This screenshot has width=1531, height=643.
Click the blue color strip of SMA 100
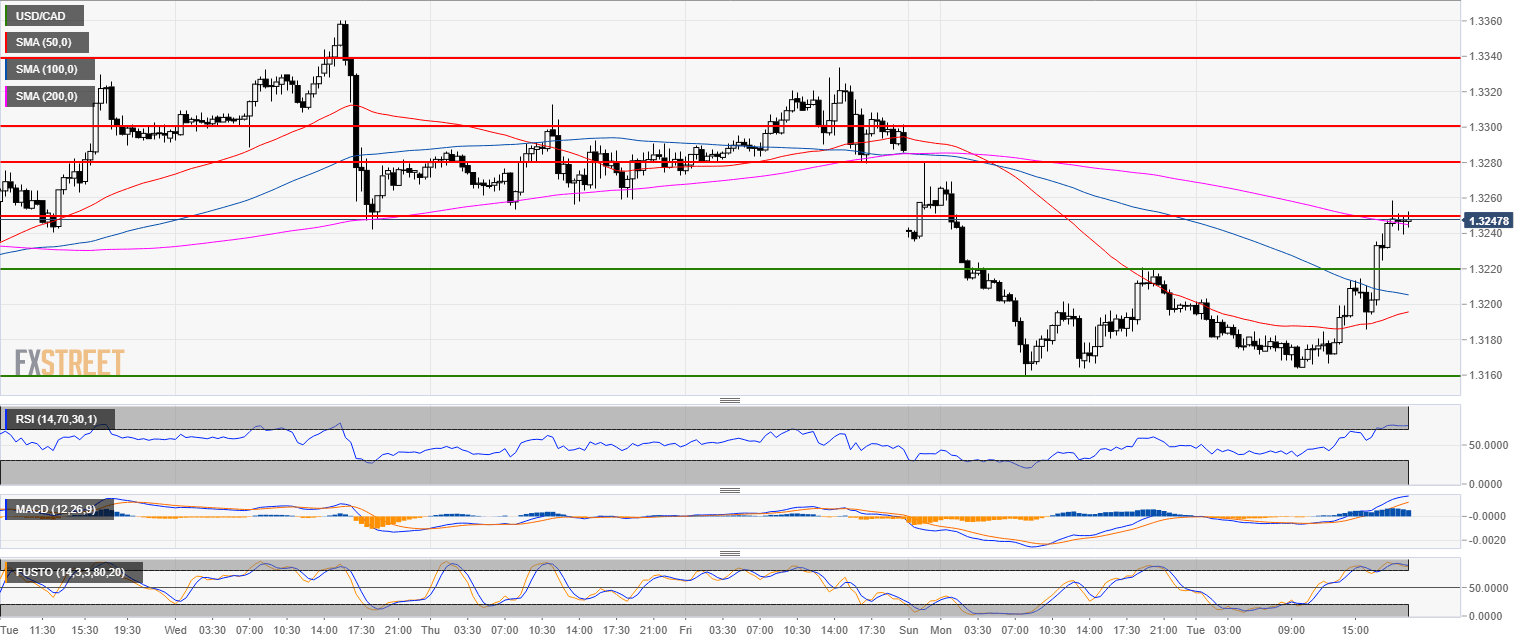click(7, 70)
